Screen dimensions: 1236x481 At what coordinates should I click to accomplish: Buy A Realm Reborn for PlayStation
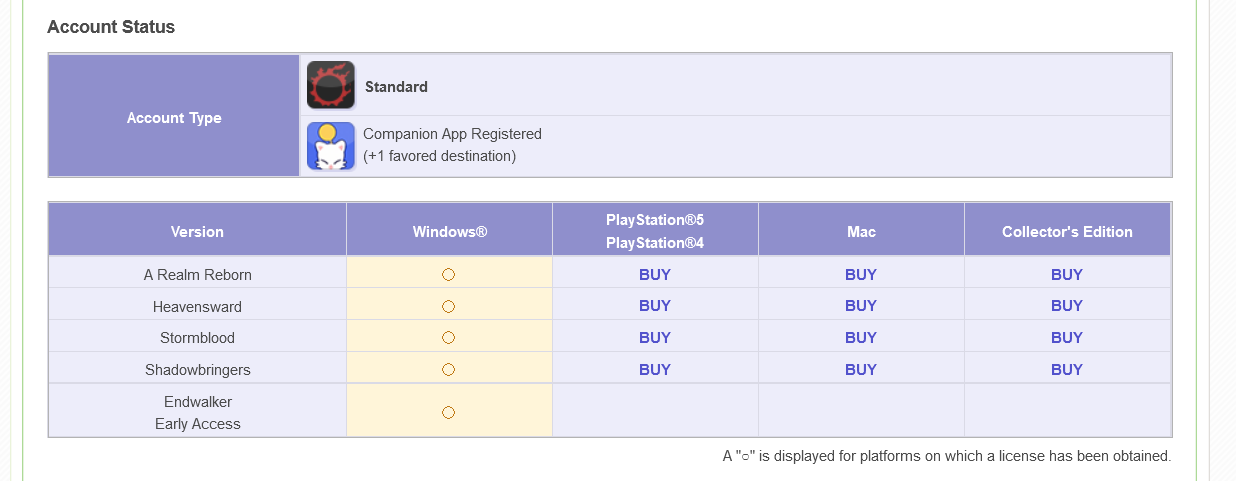655,274
